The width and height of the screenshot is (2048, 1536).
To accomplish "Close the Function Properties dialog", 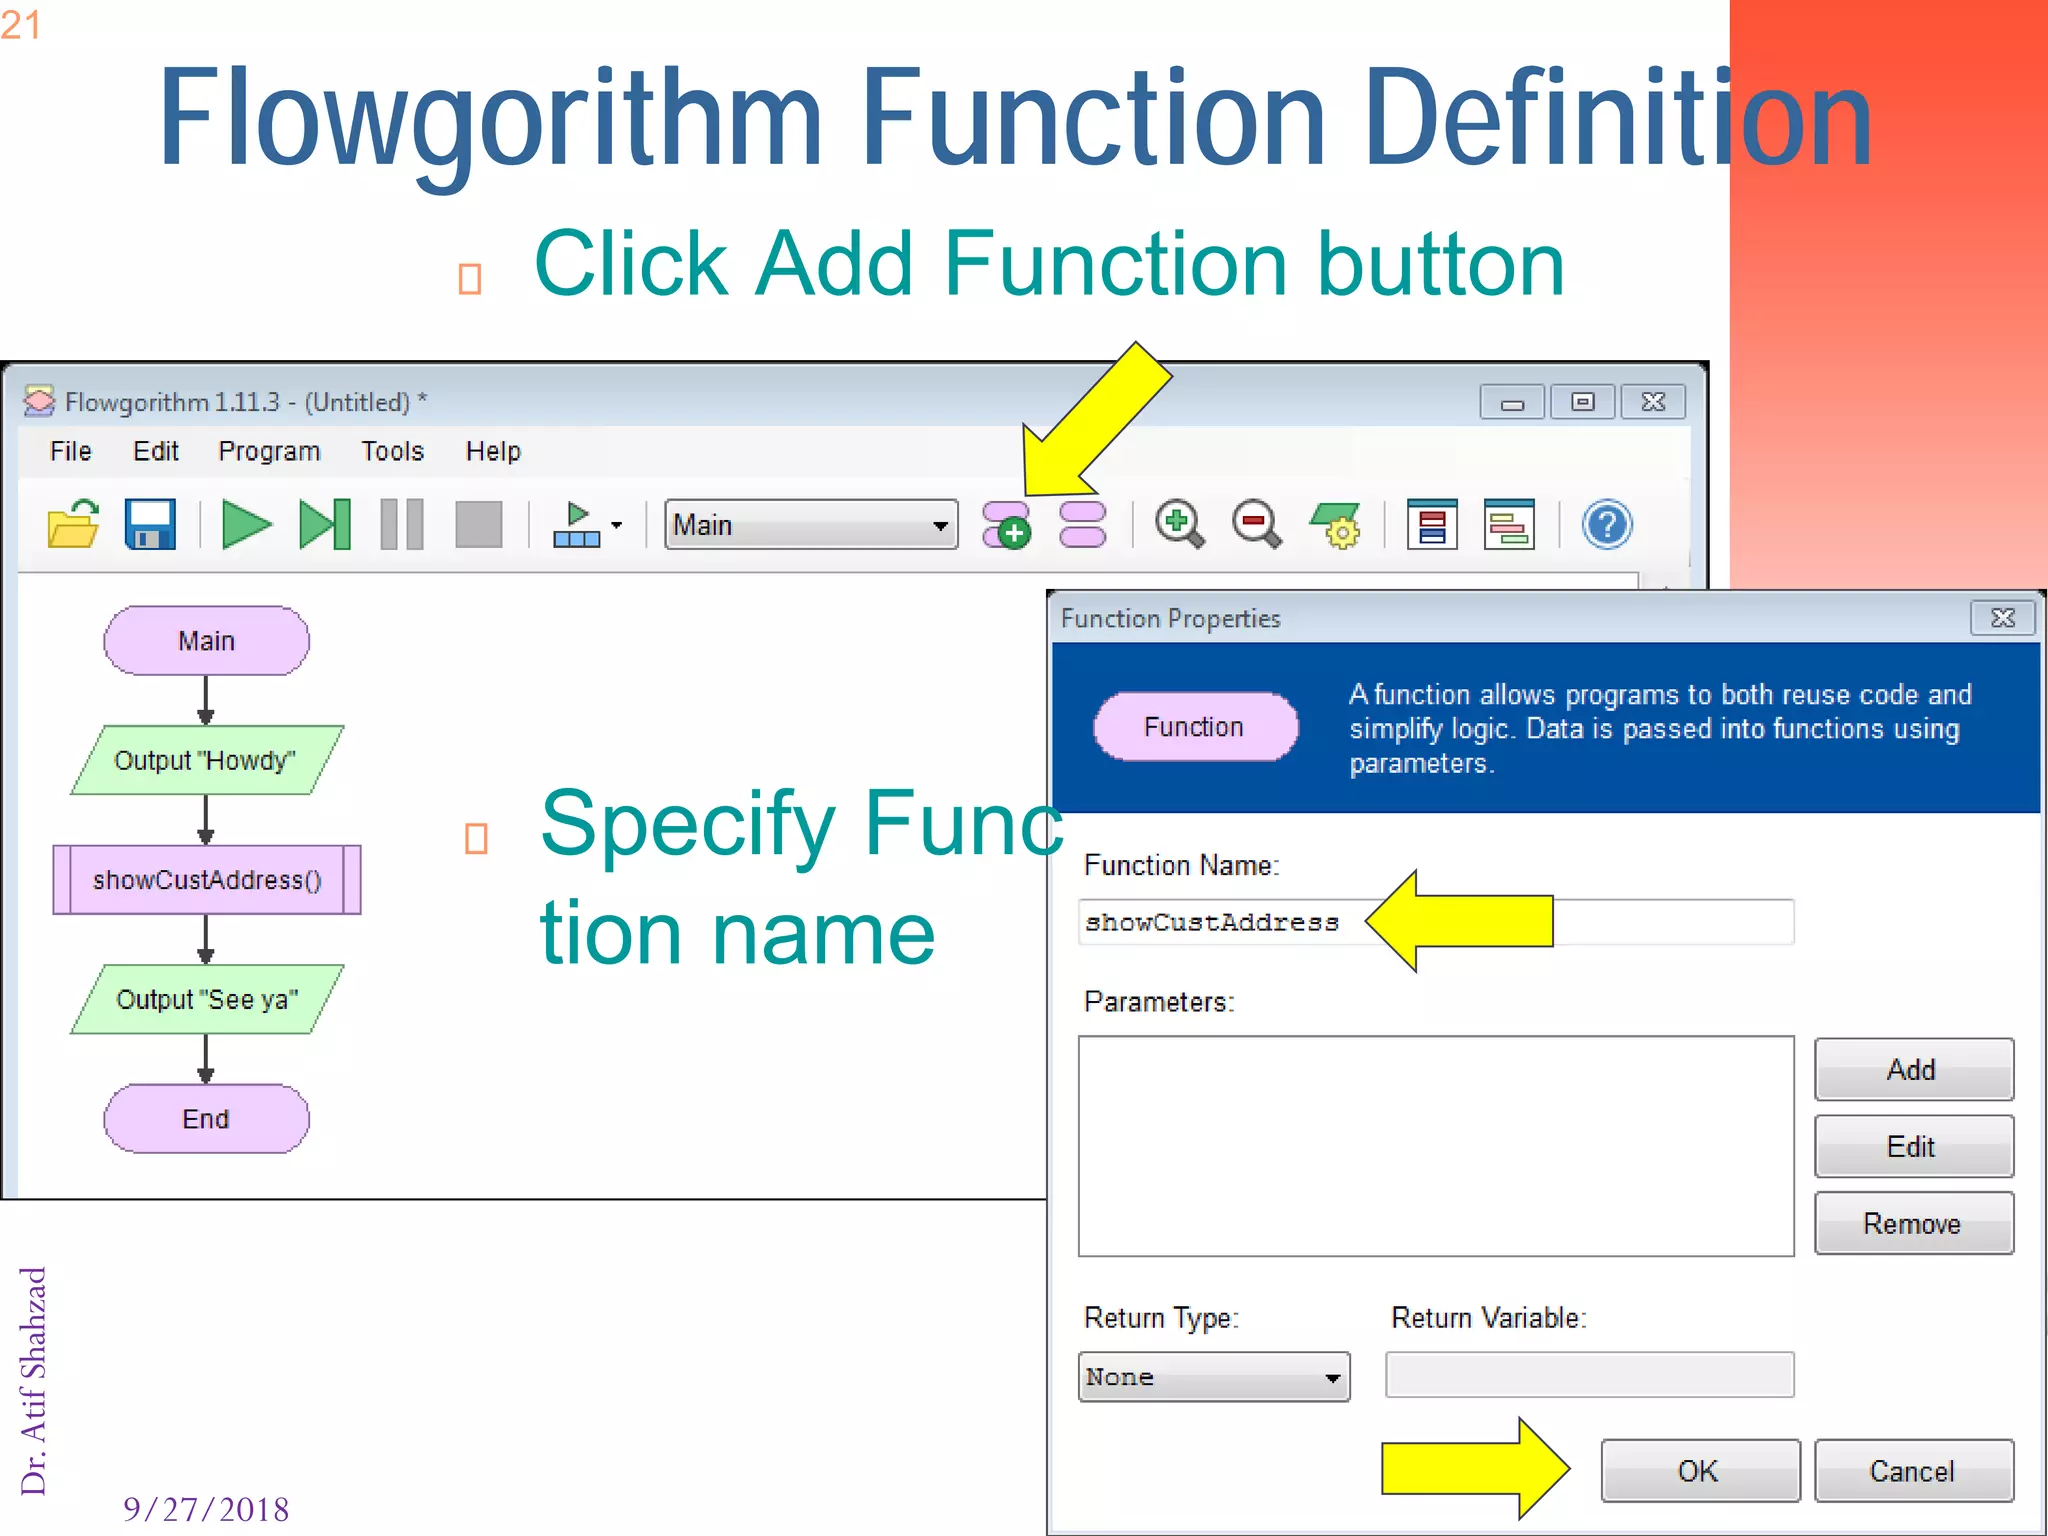I will tap(2002, 618).
